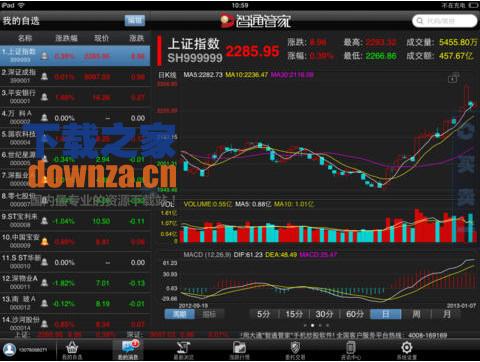Select the 13.南玻A row
The width and height of the screenshot is (480, 362).
tap(75, 303)
